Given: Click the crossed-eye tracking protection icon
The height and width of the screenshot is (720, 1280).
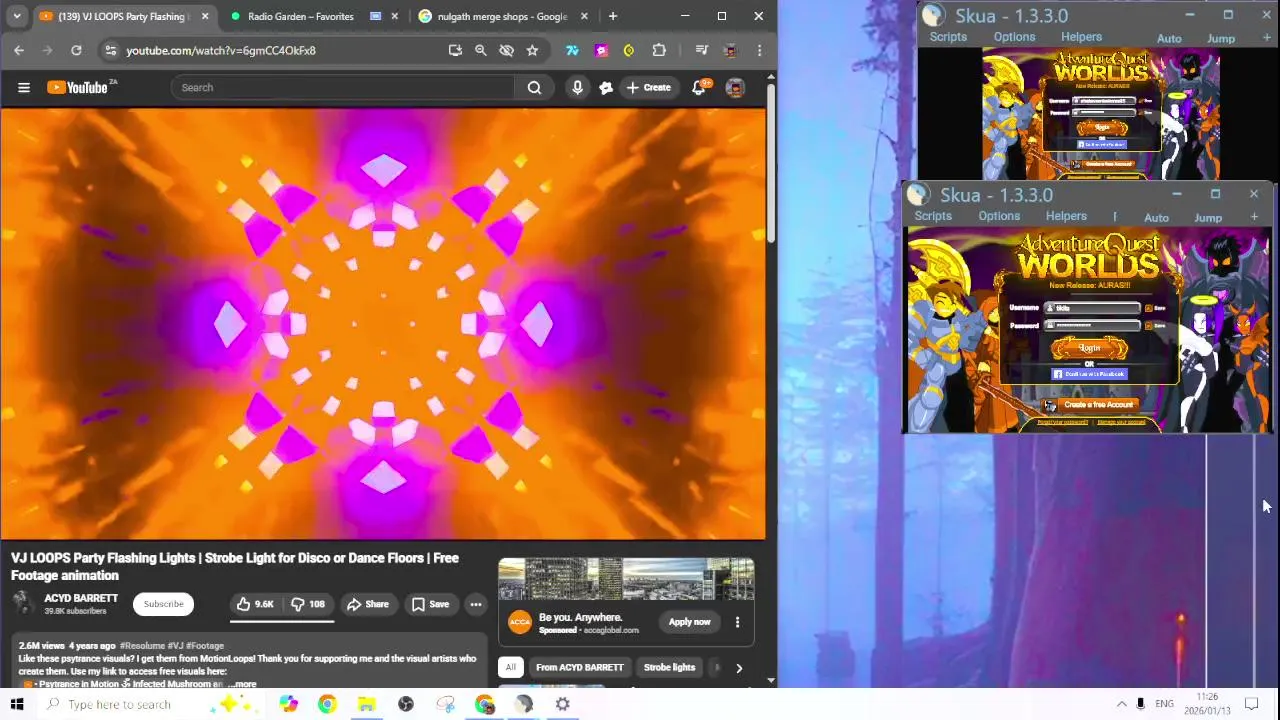Looking at the screenshot, I should coord(506,50).
